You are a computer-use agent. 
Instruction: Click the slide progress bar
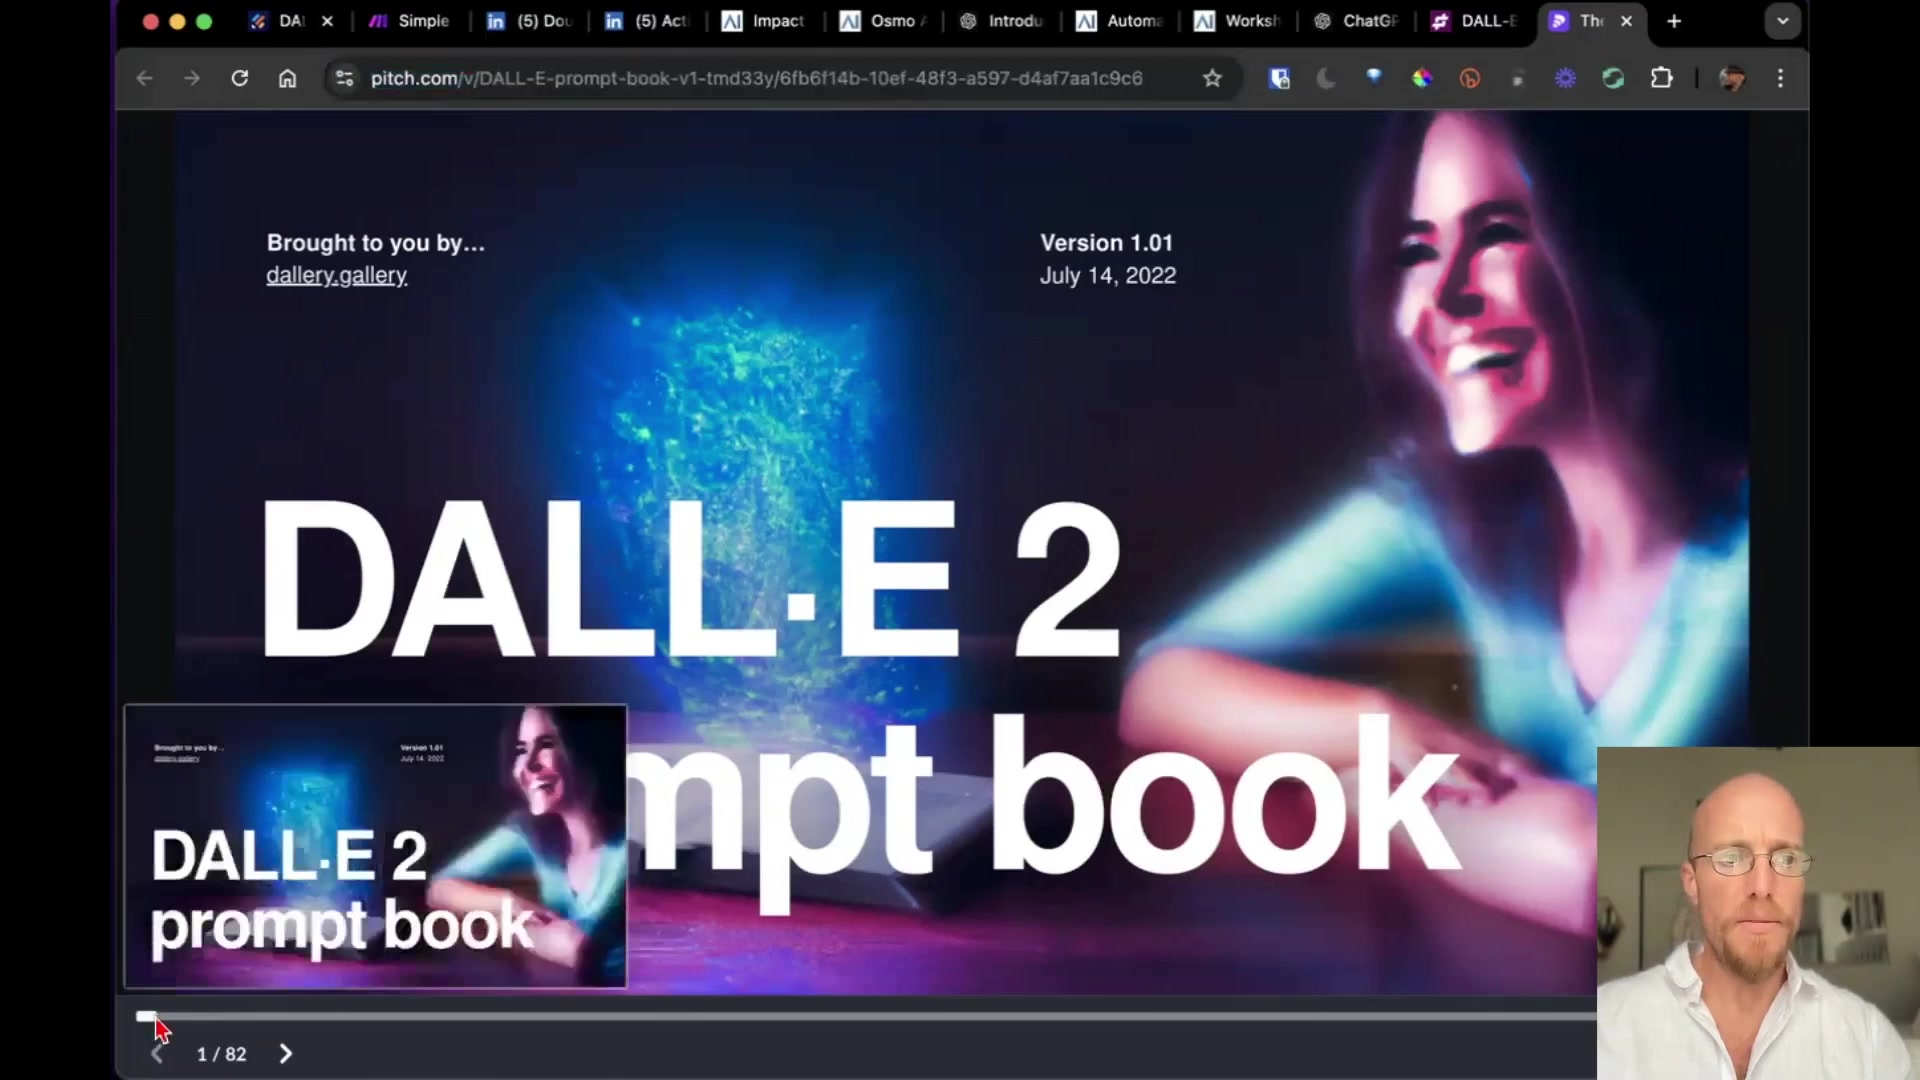click(x=866, y=1016)
